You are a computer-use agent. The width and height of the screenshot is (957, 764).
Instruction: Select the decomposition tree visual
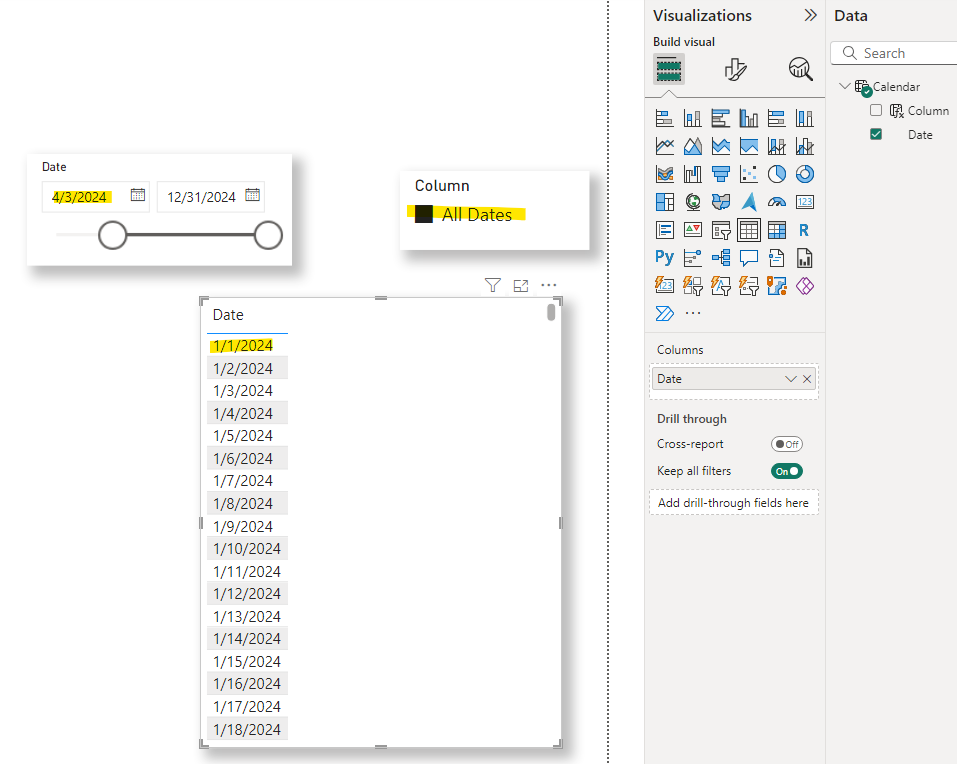tap(720, 258)
